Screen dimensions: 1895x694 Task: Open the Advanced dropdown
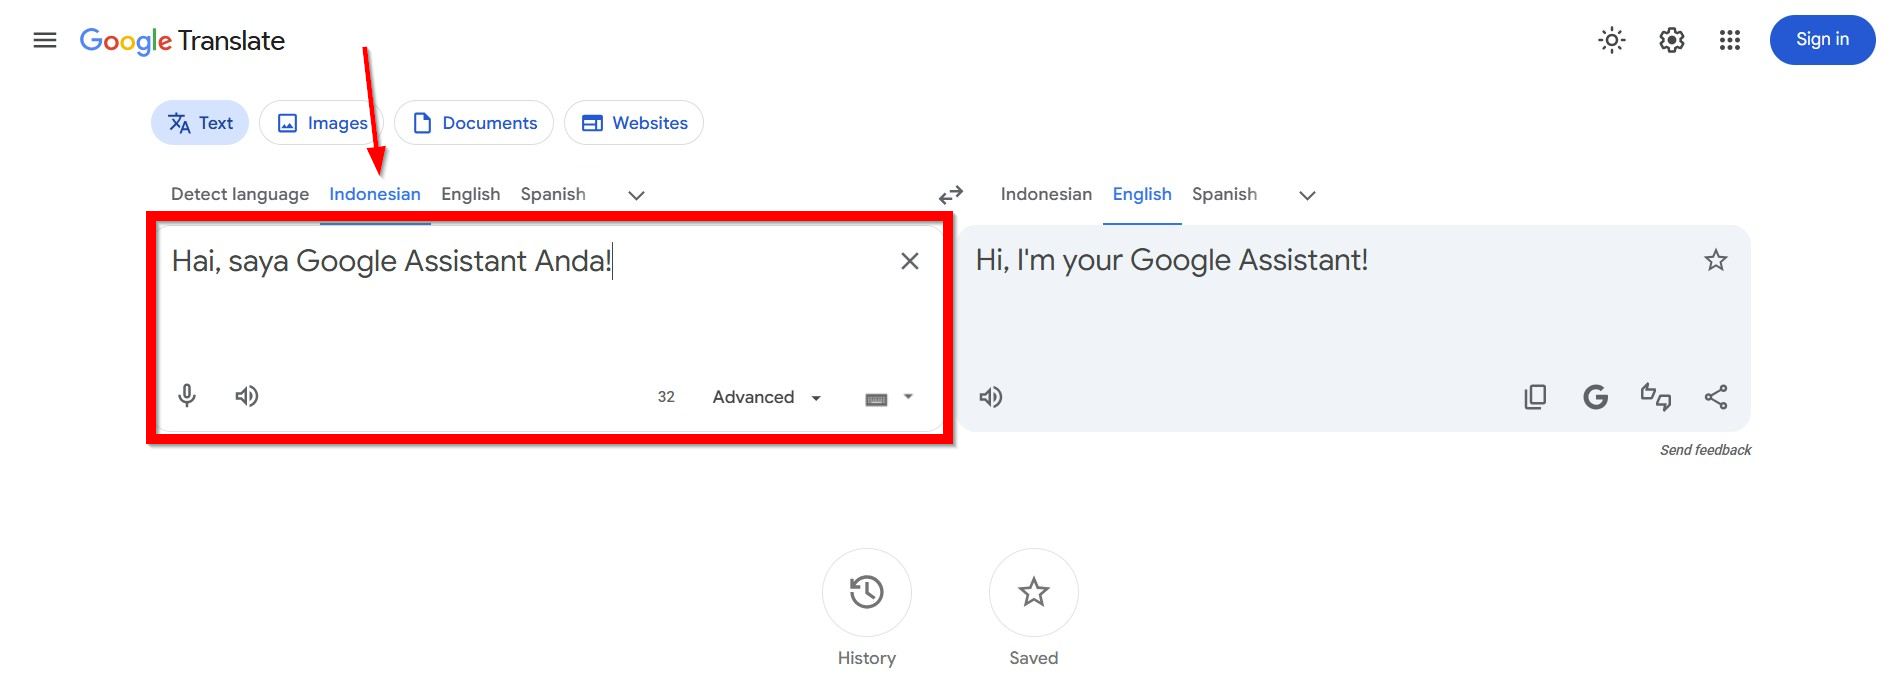767,397
